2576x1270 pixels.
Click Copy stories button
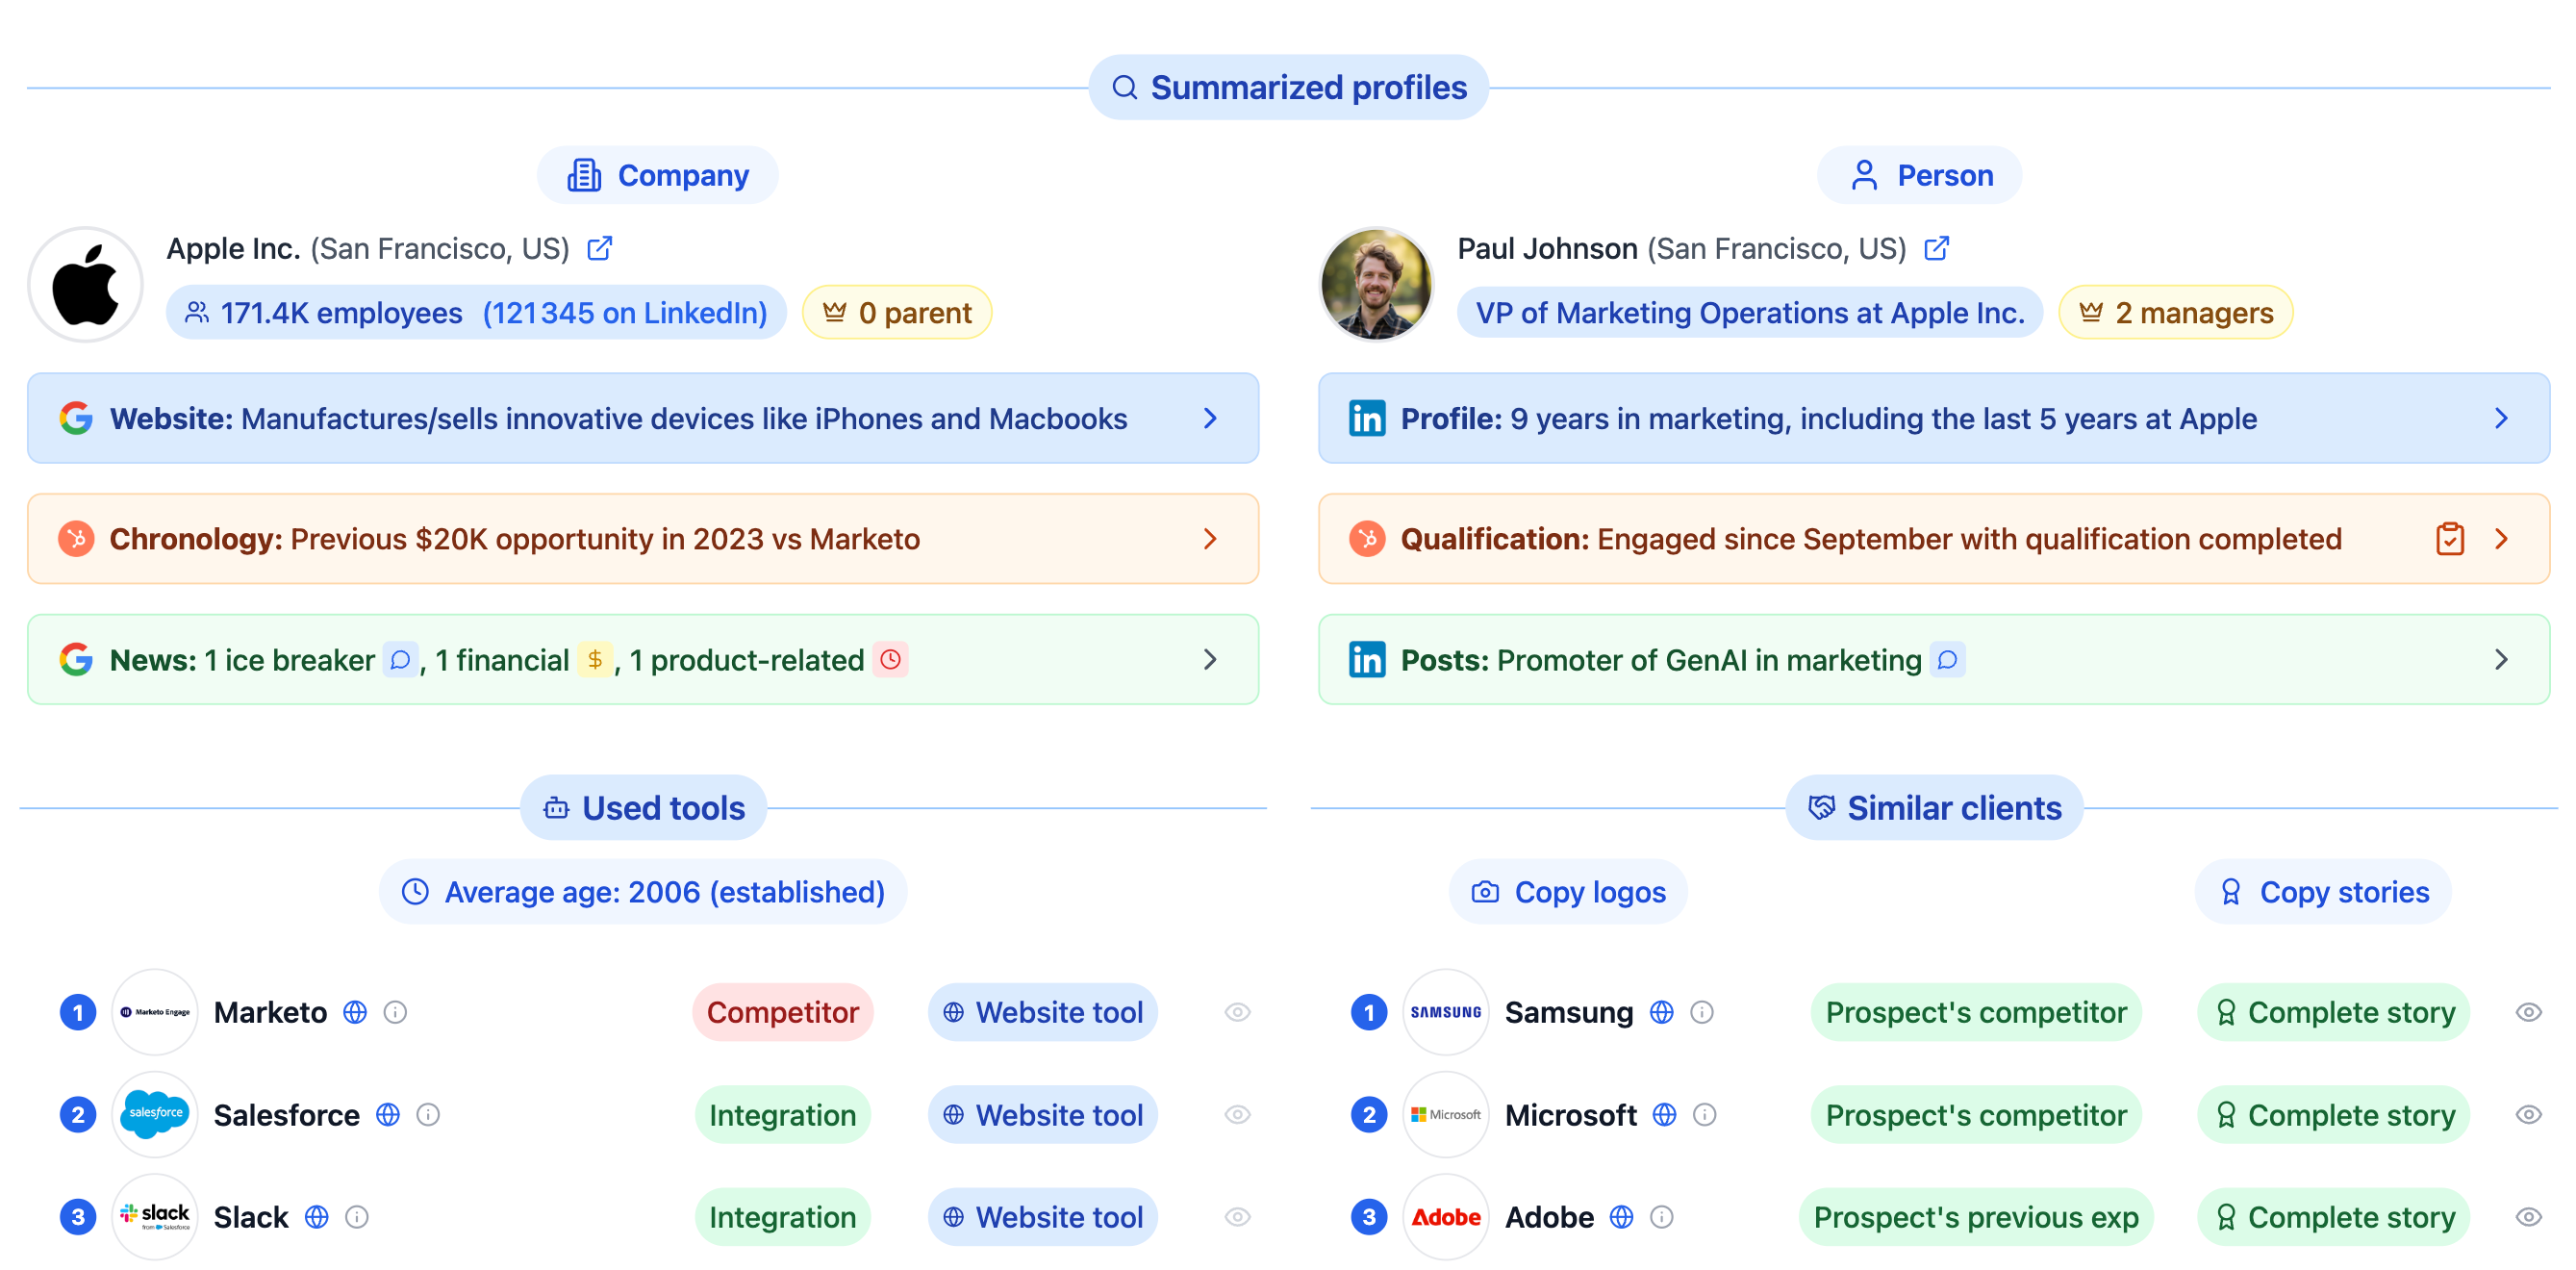(x=2323, y=891)
